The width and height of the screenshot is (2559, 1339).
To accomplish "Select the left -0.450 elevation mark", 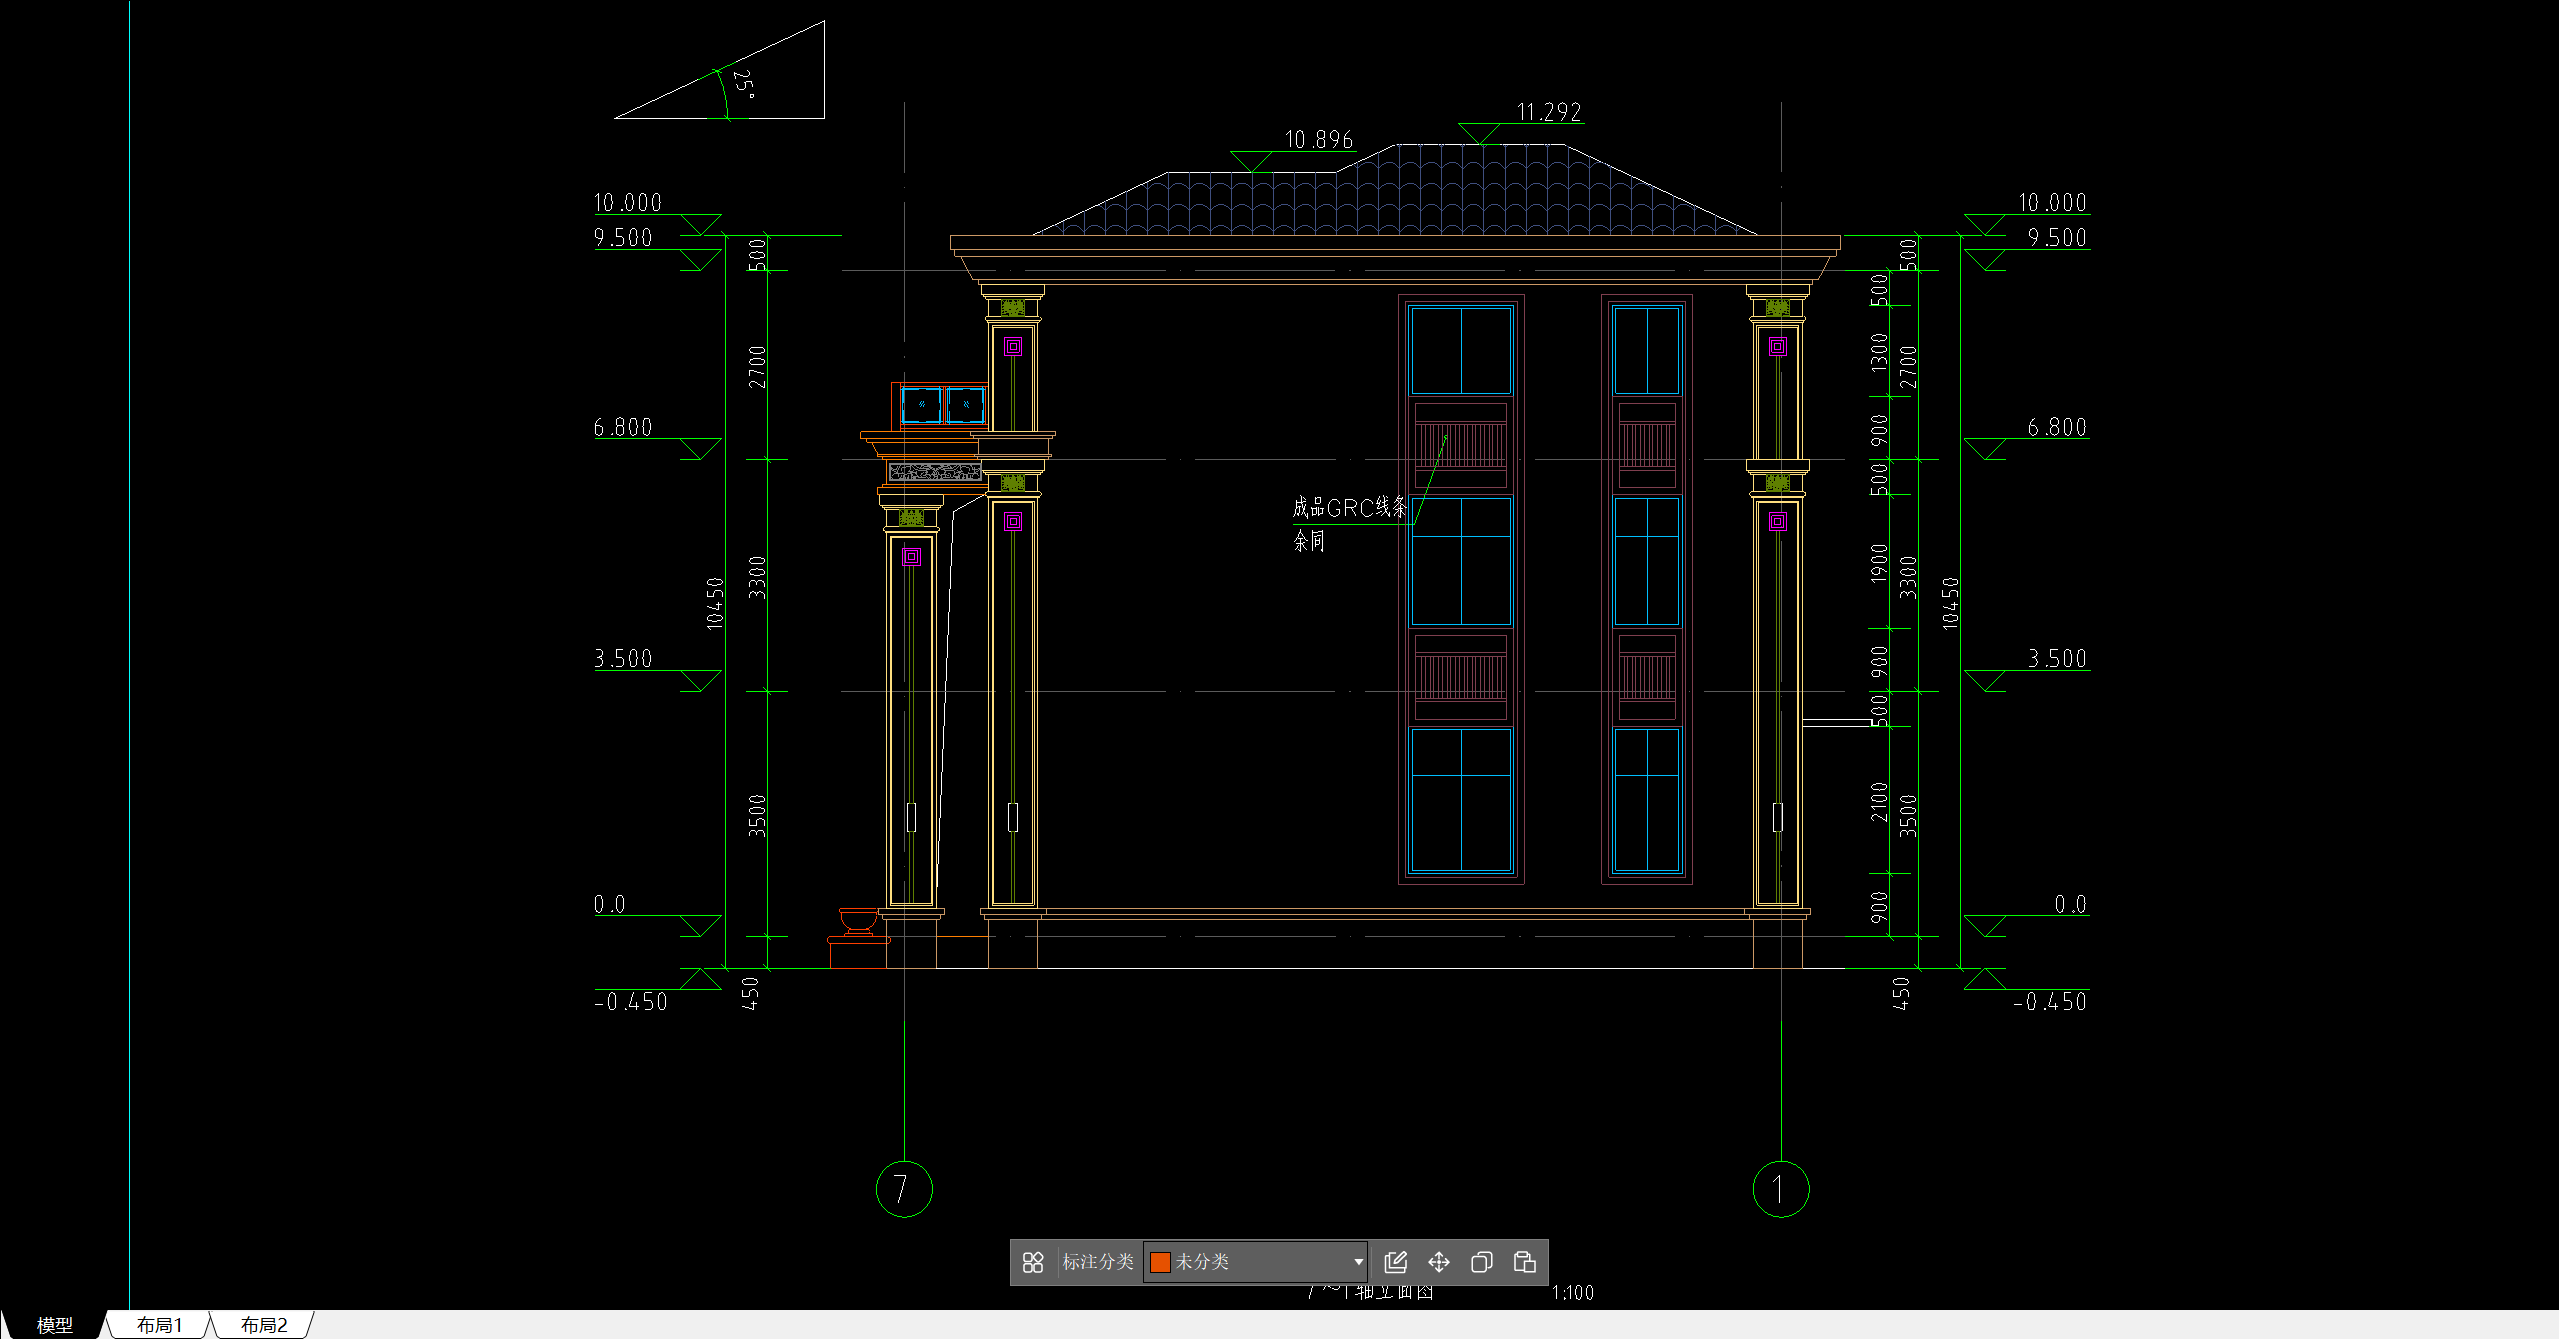I will pos(630,1002).
